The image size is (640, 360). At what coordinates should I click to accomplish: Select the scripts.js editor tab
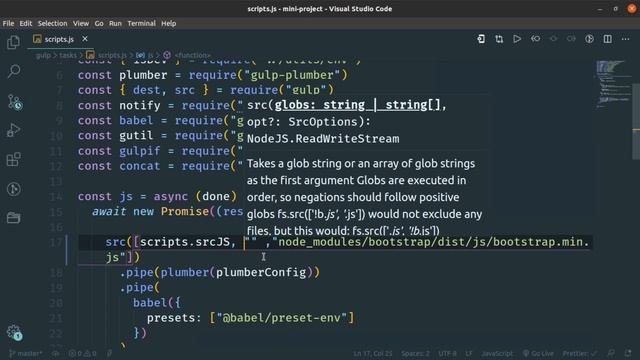click(60, 39)
